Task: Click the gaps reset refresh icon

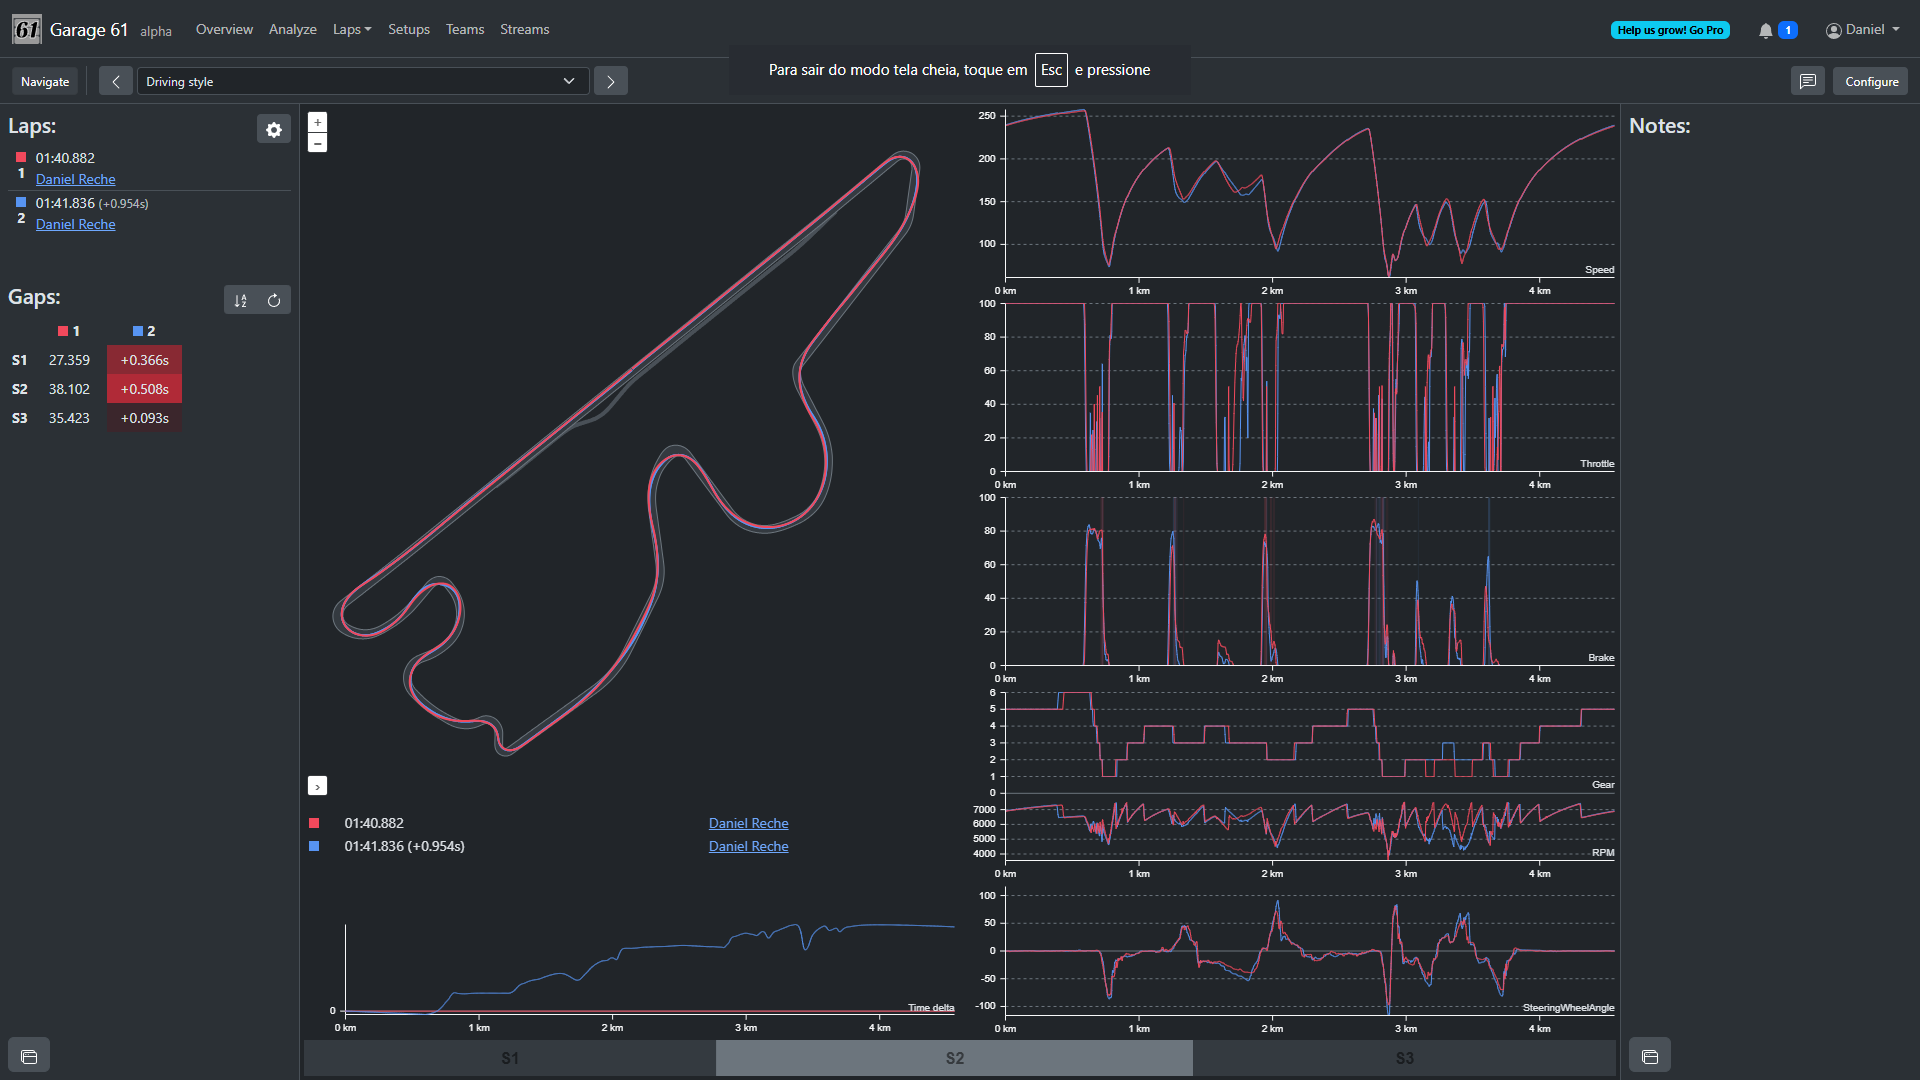Action: pos(274,300)
